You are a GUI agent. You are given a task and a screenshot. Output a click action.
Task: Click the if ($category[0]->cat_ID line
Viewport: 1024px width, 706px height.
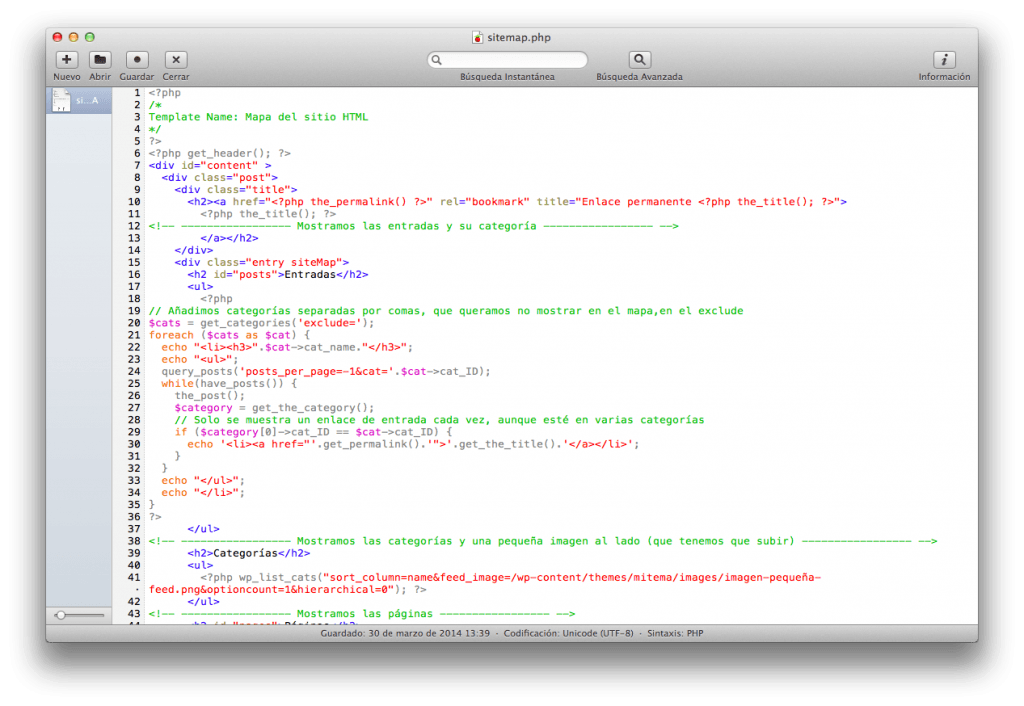[313, 432]
